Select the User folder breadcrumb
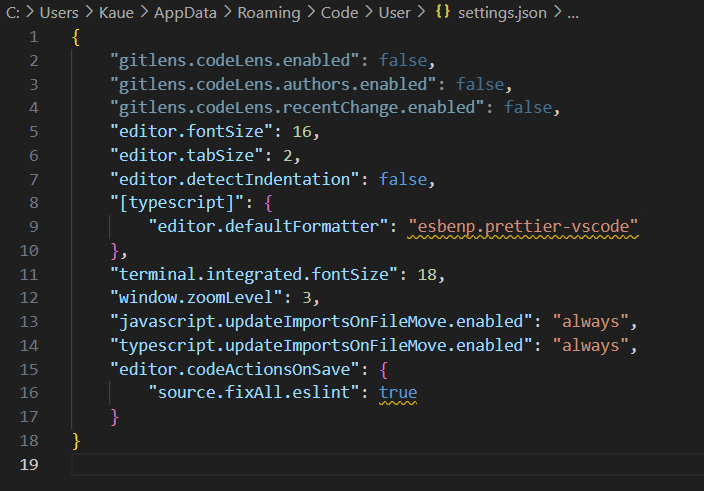 [393, 15]
